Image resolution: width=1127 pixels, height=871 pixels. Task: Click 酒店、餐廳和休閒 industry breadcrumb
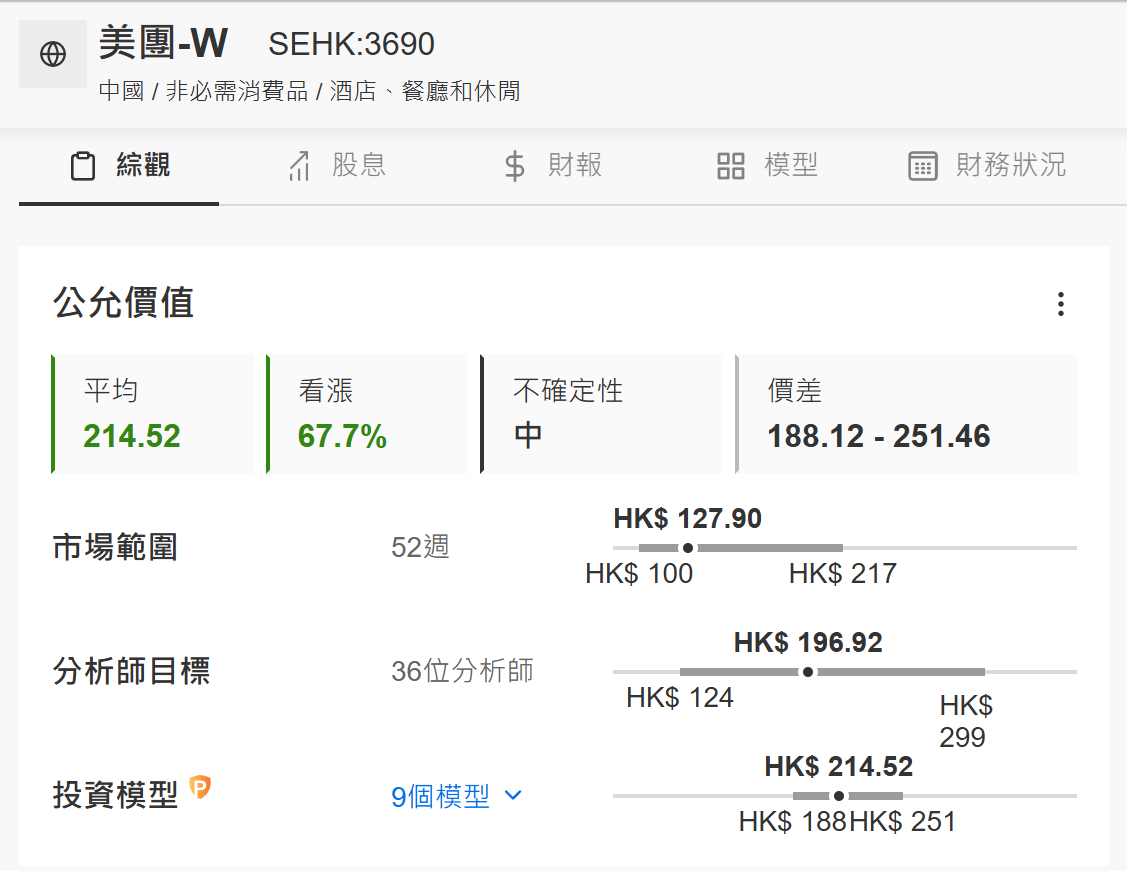point(425,91)
